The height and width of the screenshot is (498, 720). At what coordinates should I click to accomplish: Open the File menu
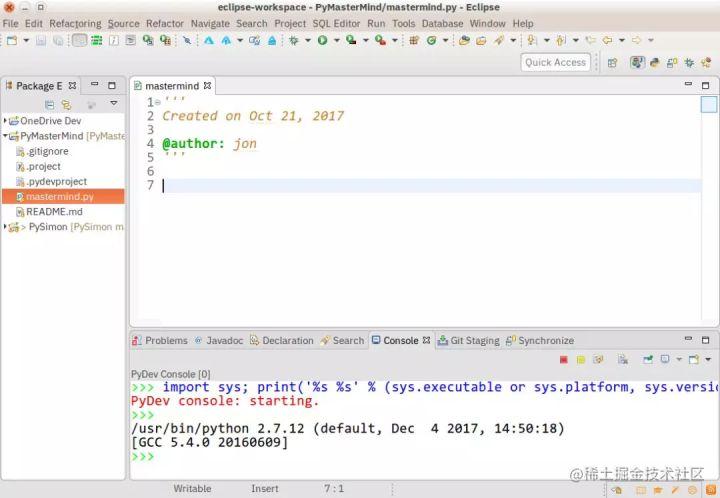click(x=10, y=23)
